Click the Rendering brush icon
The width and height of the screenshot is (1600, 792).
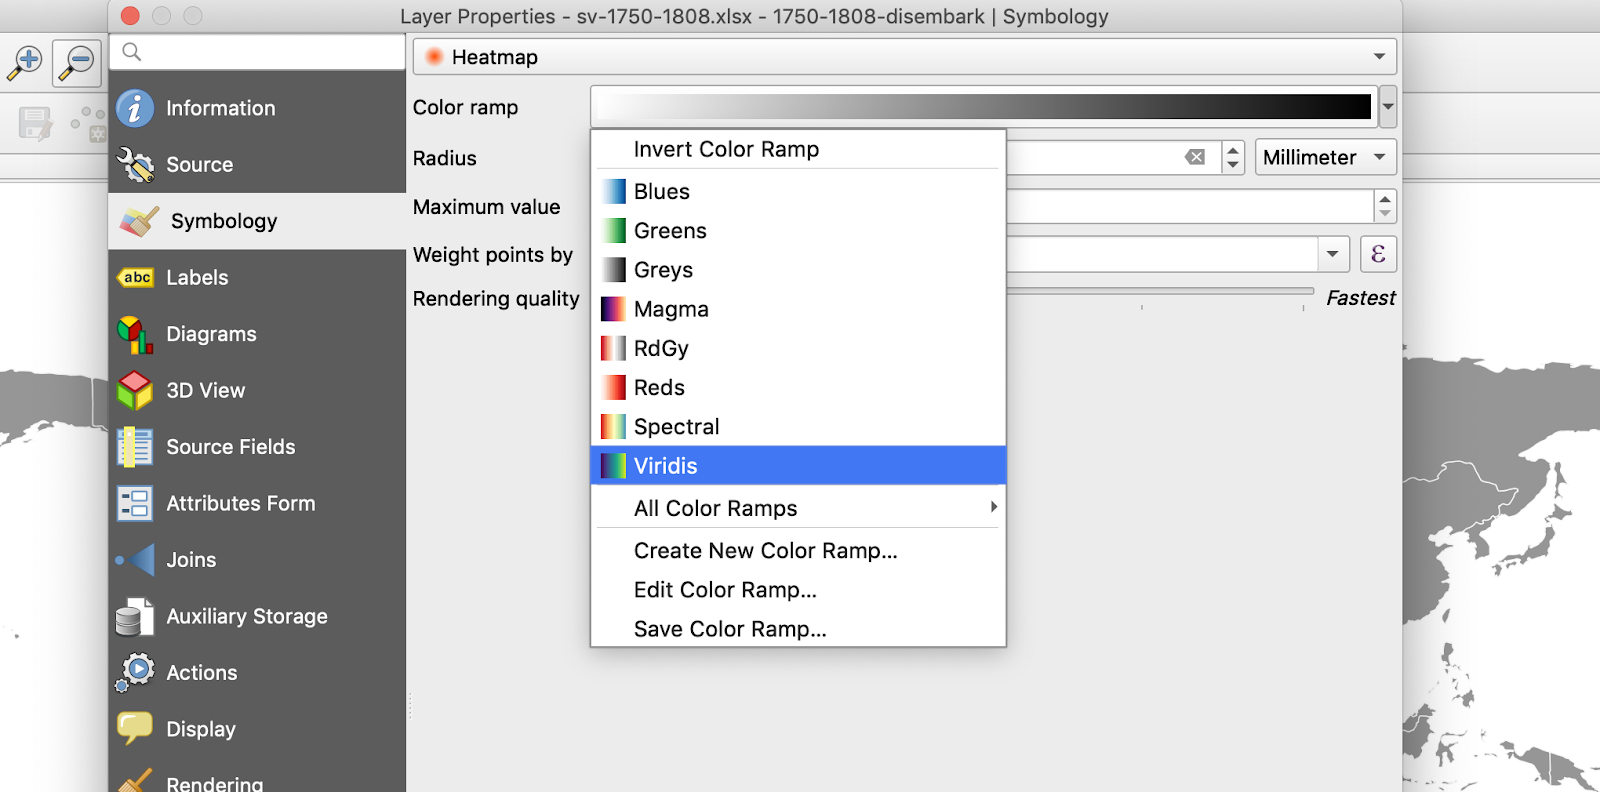click(x=135, y=781)
